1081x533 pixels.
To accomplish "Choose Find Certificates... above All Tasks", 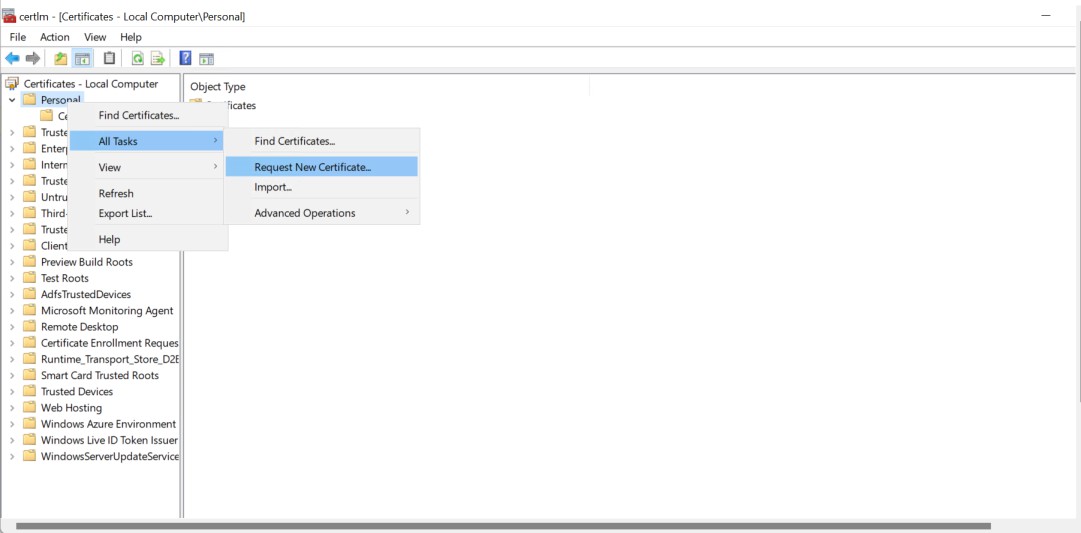I will (x=148, y=115).
